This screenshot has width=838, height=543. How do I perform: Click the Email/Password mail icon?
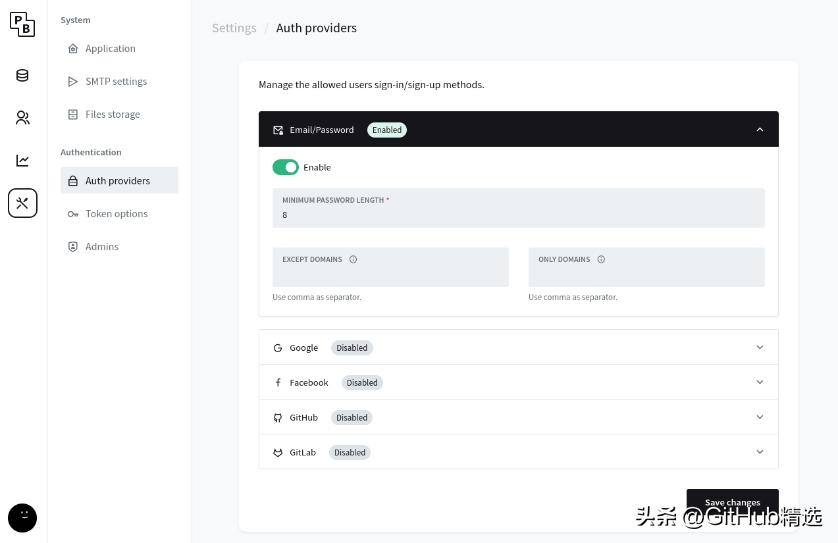278,130
